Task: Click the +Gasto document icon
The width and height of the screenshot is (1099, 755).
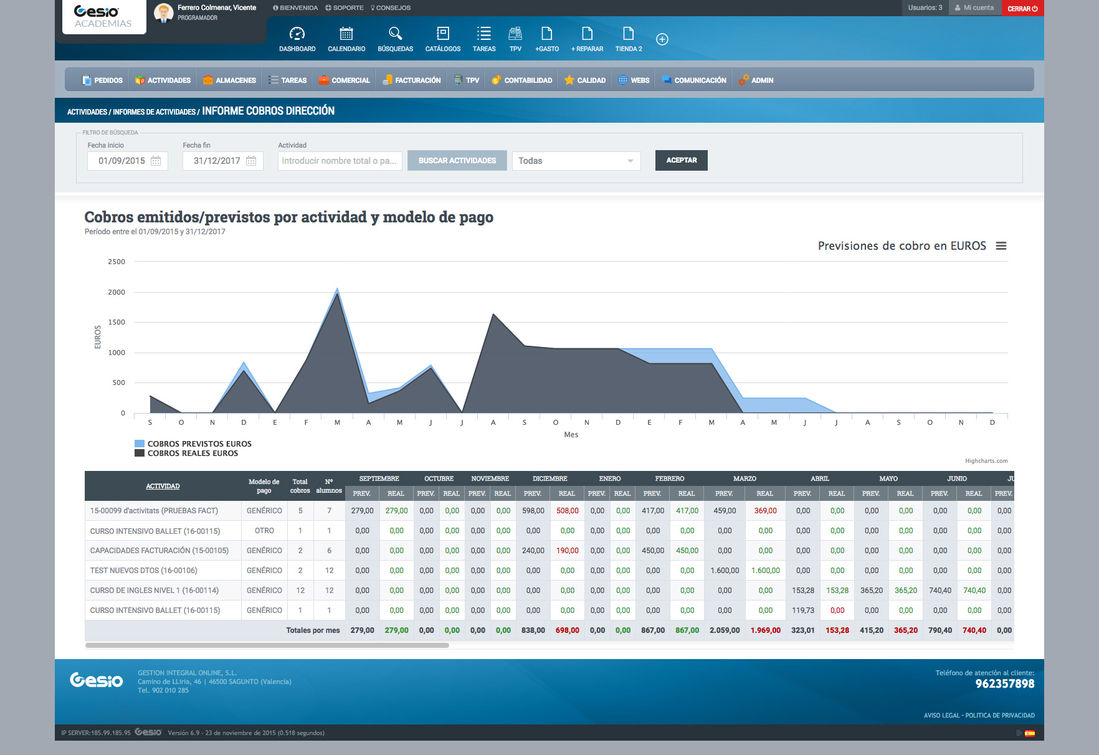Action: coord(547,34)
